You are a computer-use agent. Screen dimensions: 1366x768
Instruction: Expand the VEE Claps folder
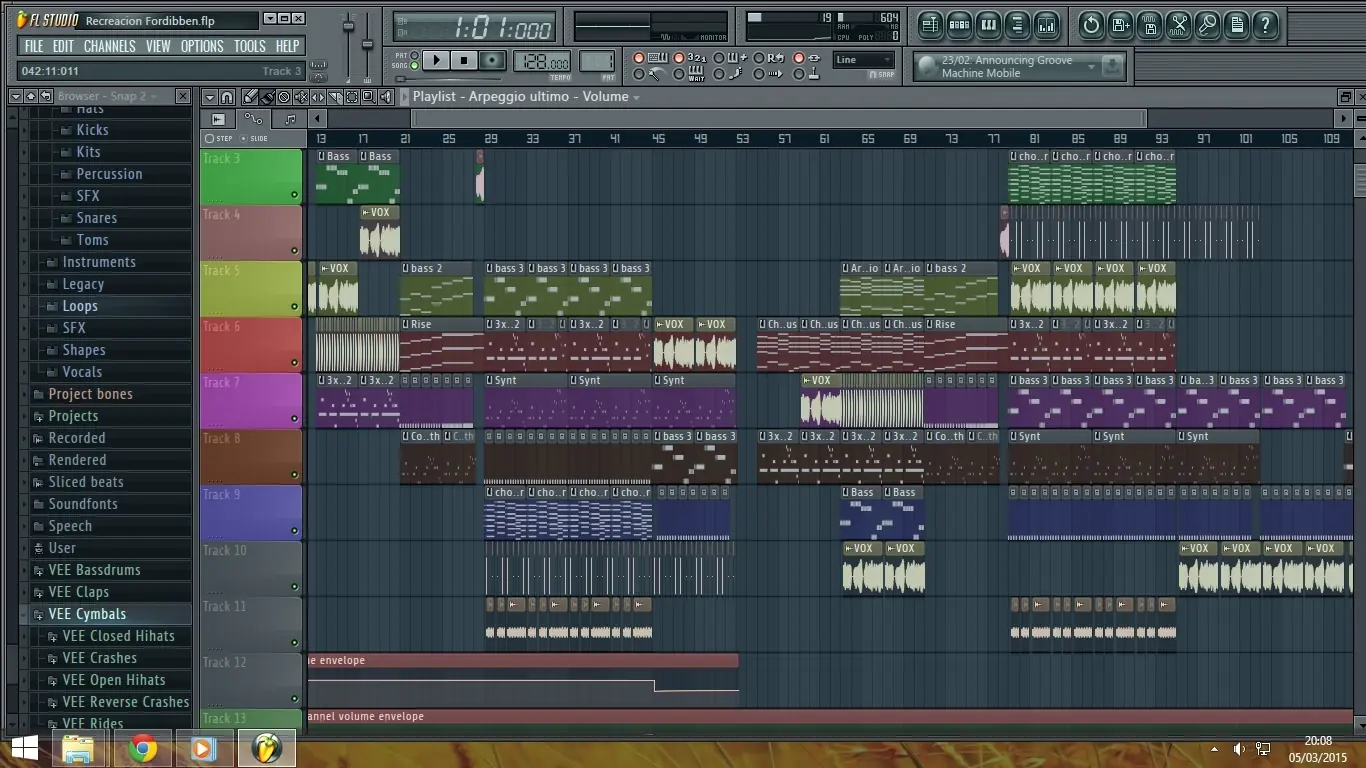point(78,592)
